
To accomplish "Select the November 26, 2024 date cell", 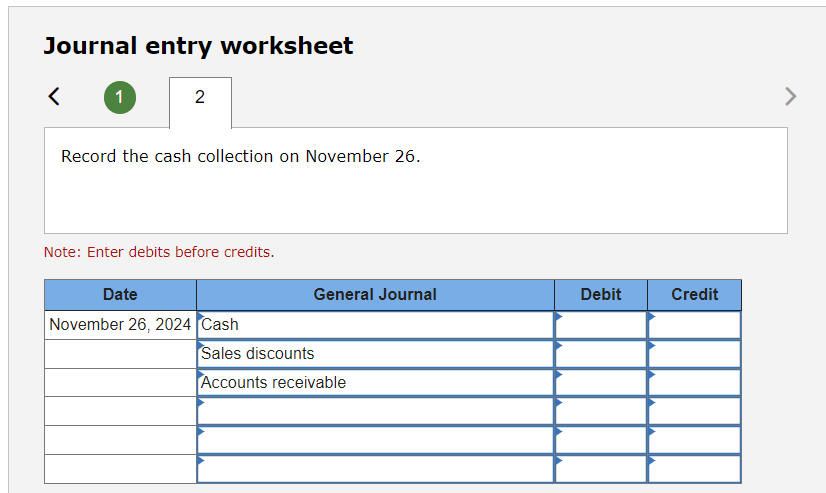I will tap(120, 325).
